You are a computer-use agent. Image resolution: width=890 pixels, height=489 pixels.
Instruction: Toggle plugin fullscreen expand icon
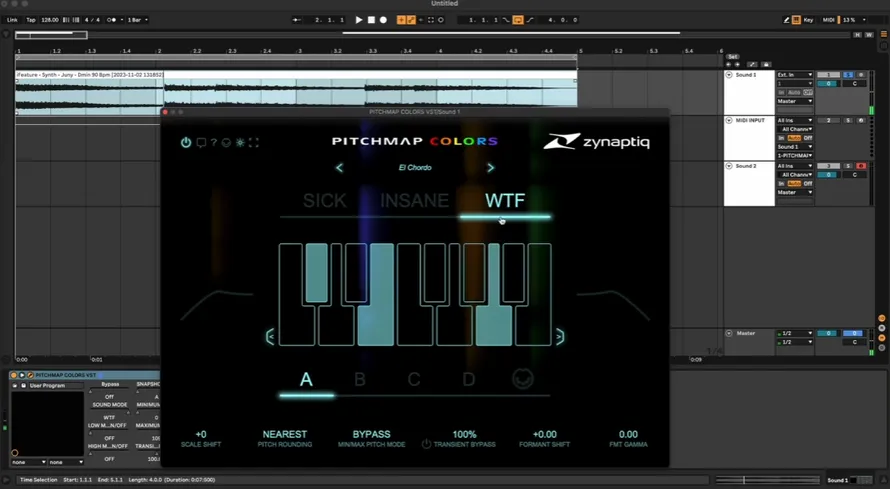[254, 142]
